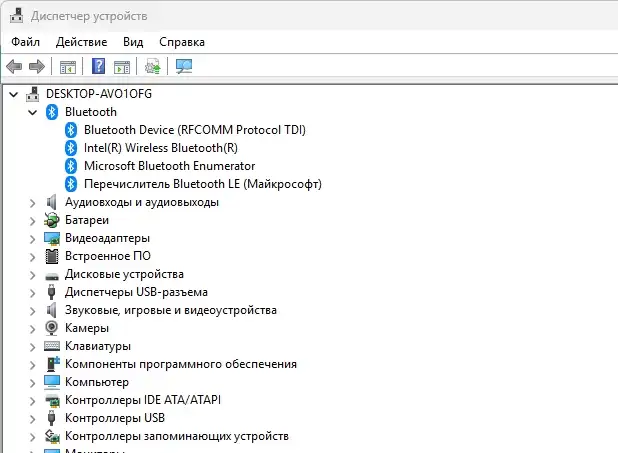Click the Камеры webcam icon
This screenshot has height=453, width=618.
point(52,328)
